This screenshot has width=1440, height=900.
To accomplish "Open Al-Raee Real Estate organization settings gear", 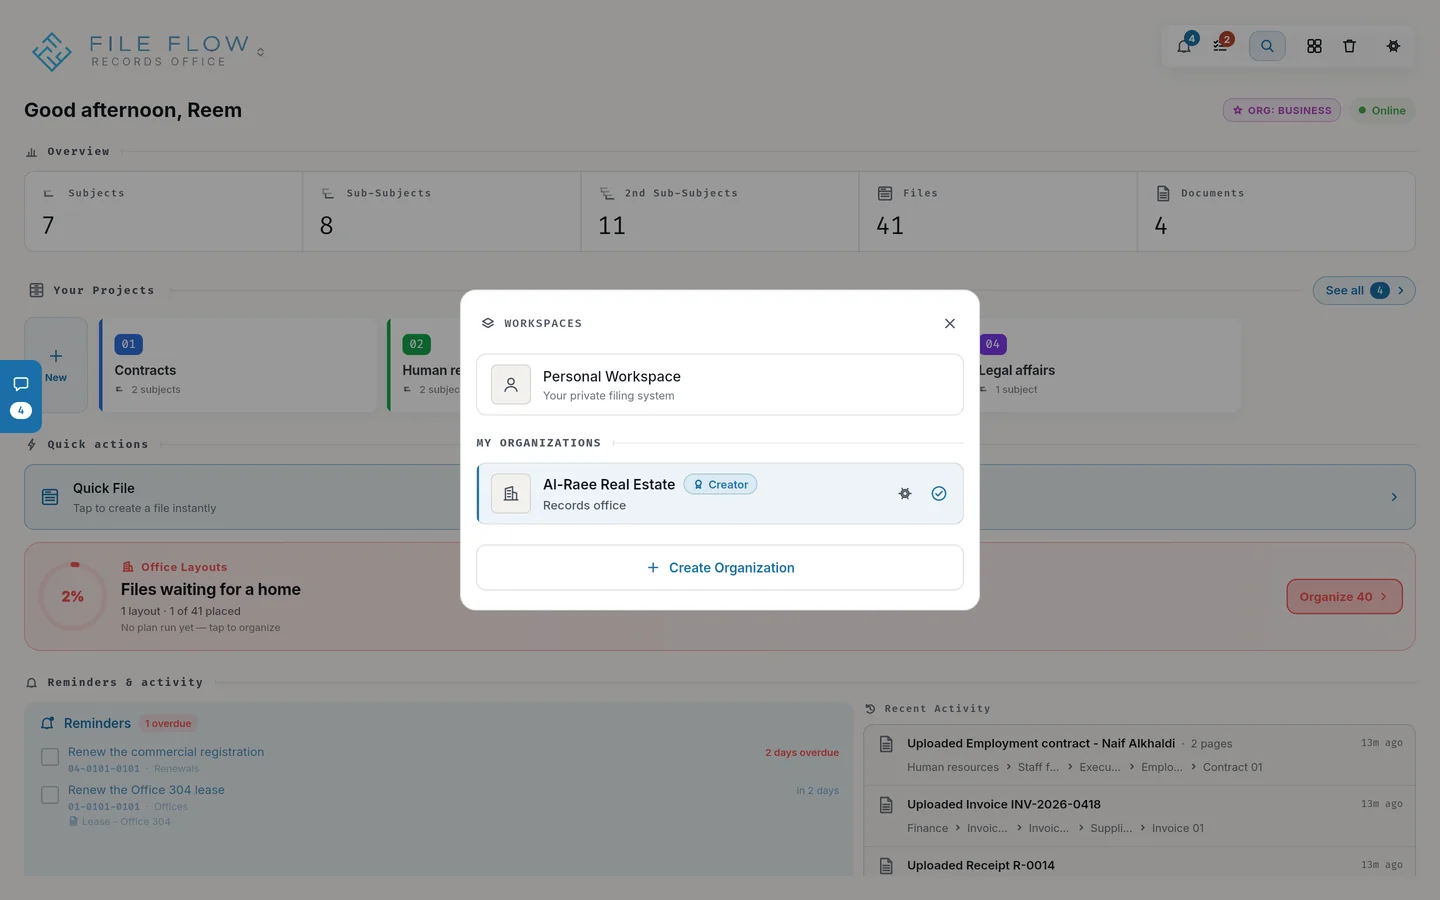I will tap(905, 493).
